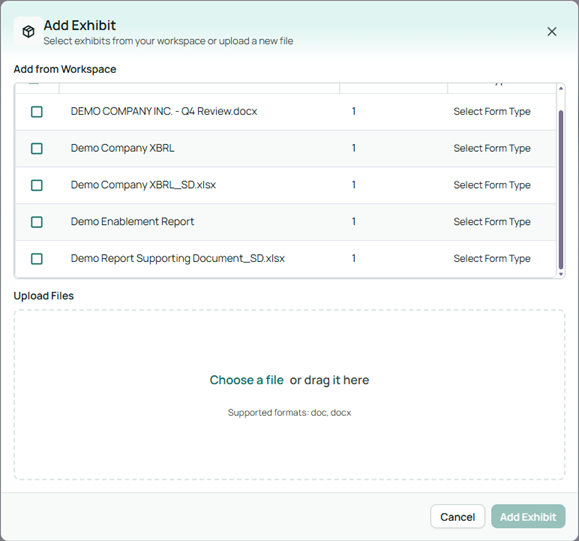The height and width of the screenshot is (541, 579).
Task: Click the scrollbar down arrow
Action: click(561, 274)
